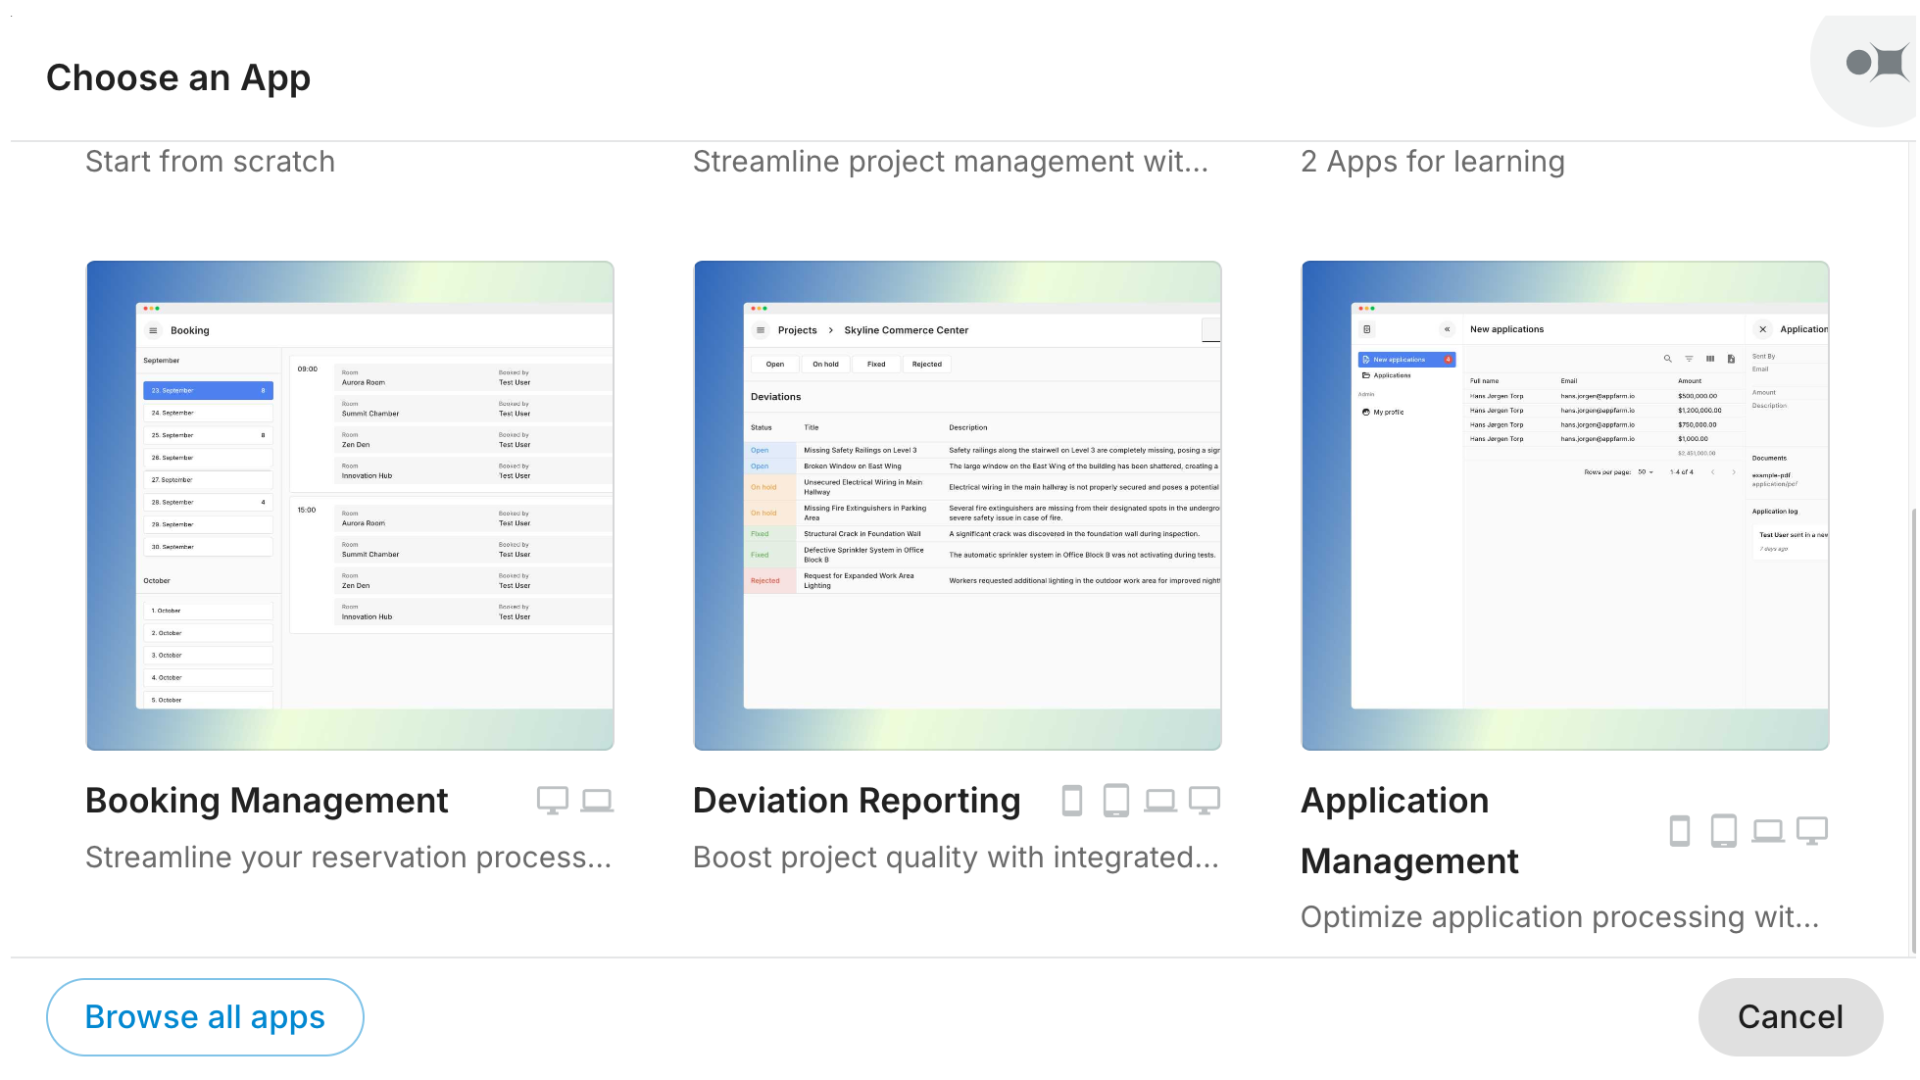1920x1080 pixels.
Task: Click the export document icon in New applications preview
Action: tap(1731, 359)
